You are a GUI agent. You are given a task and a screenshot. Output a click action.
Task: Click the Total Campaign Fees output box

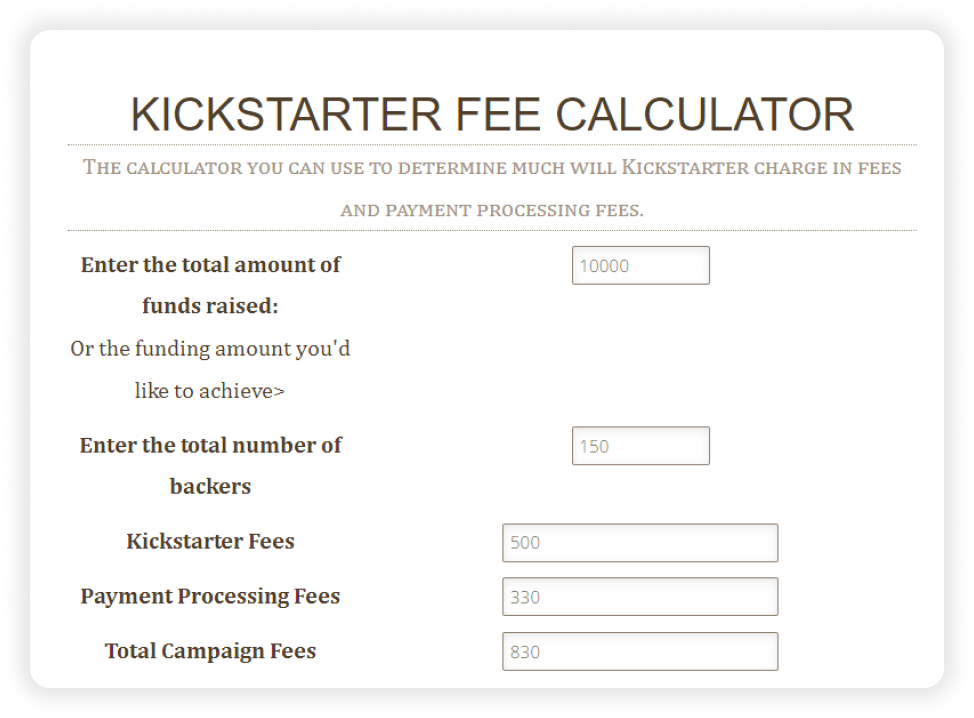(x=640, y=651)
